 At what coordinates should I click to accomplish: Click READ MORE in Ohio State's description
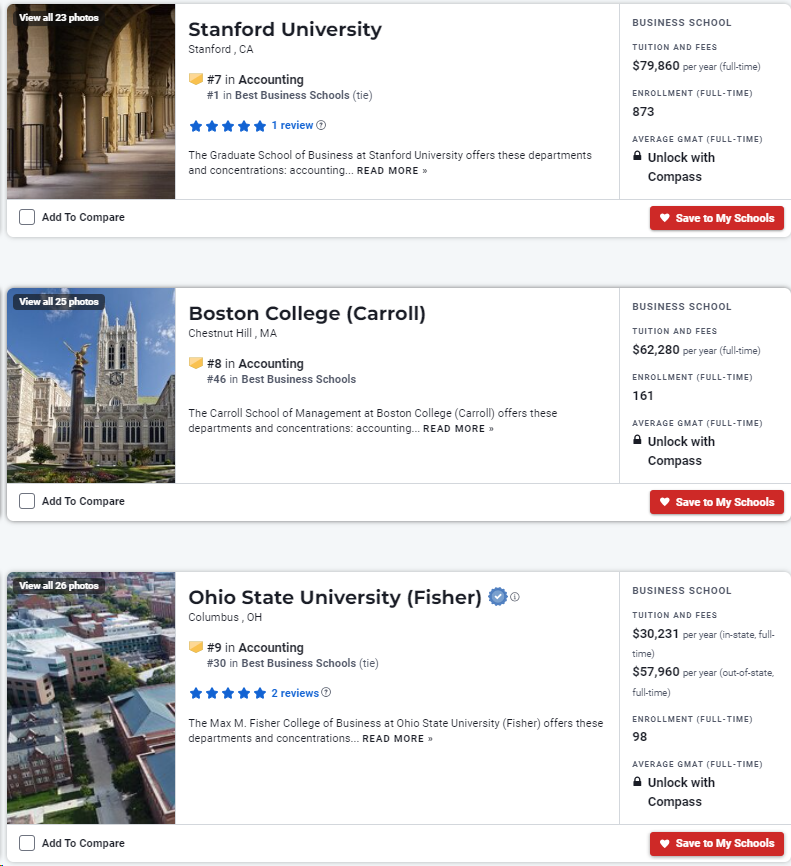397,738
